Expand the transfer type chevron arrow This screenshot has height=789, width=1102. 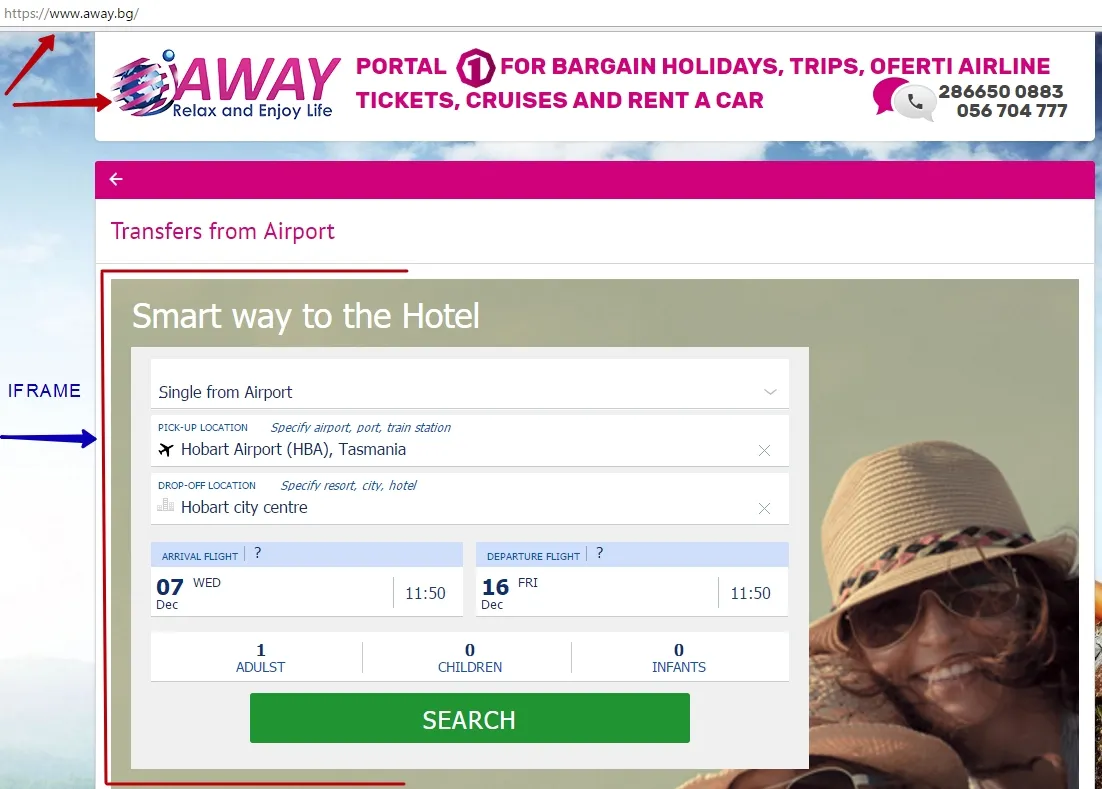tap(770, 392)
